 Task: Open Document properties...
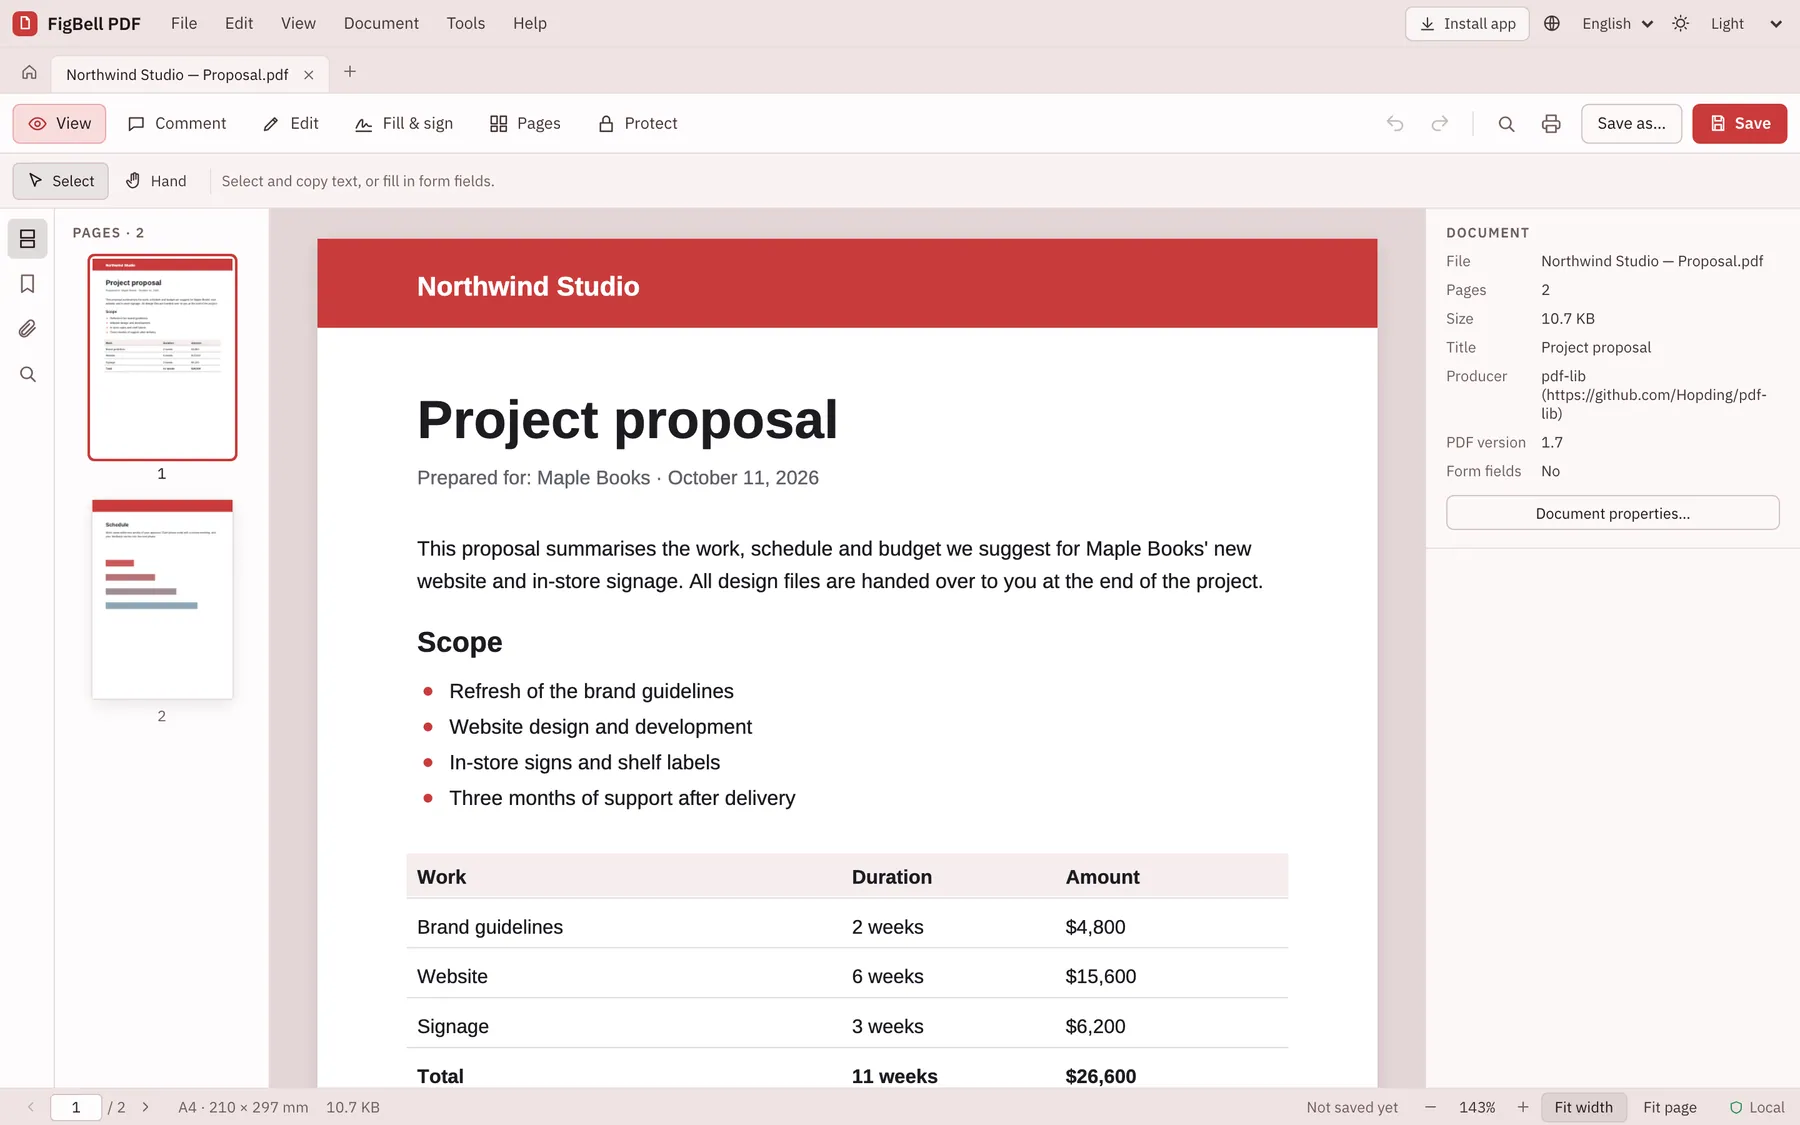click(x=1613, y=513)
